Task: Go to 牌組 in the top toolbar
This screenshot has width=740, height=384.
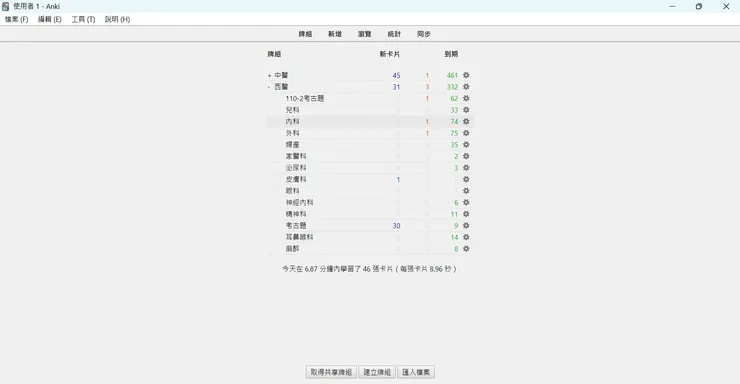Action: coord(305,34)
